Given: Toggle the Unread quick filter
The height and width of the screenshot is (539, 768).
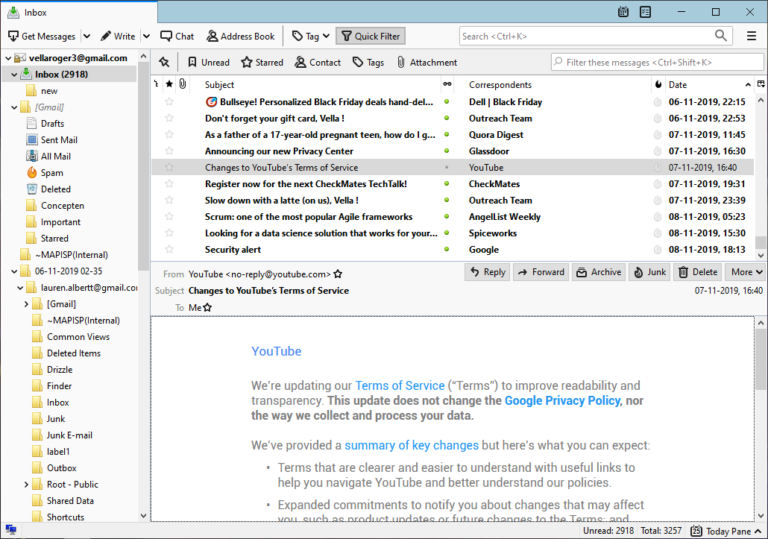Looking at the screenshot, I should click(209, 62).
